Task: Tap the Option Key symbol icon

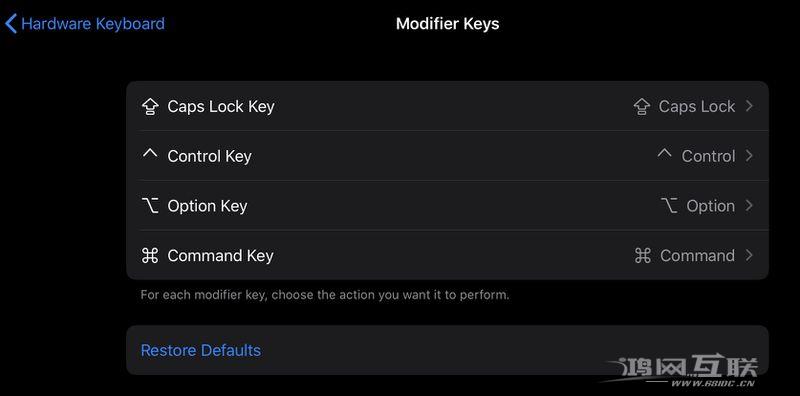Action: point(149,206)
